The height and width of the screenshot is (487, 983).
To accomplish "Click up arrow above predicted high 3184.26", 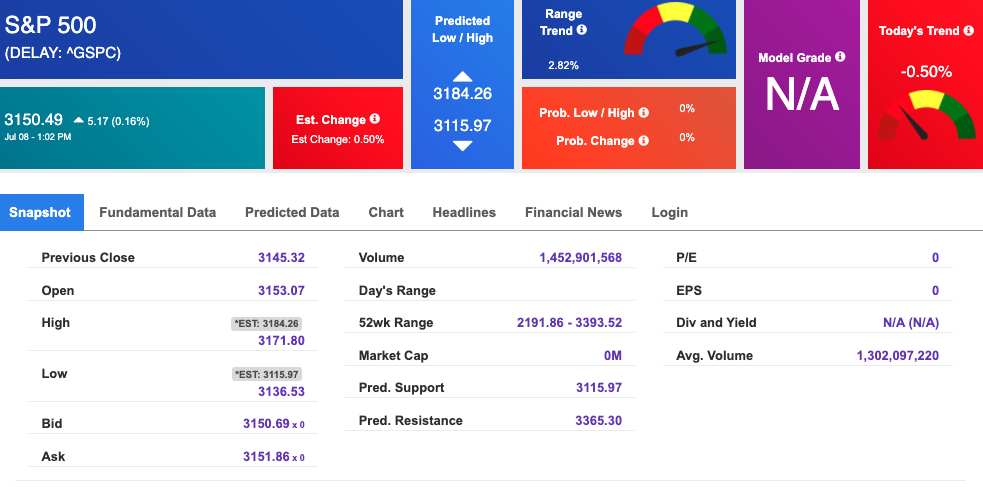I will (x=463, y=76).
